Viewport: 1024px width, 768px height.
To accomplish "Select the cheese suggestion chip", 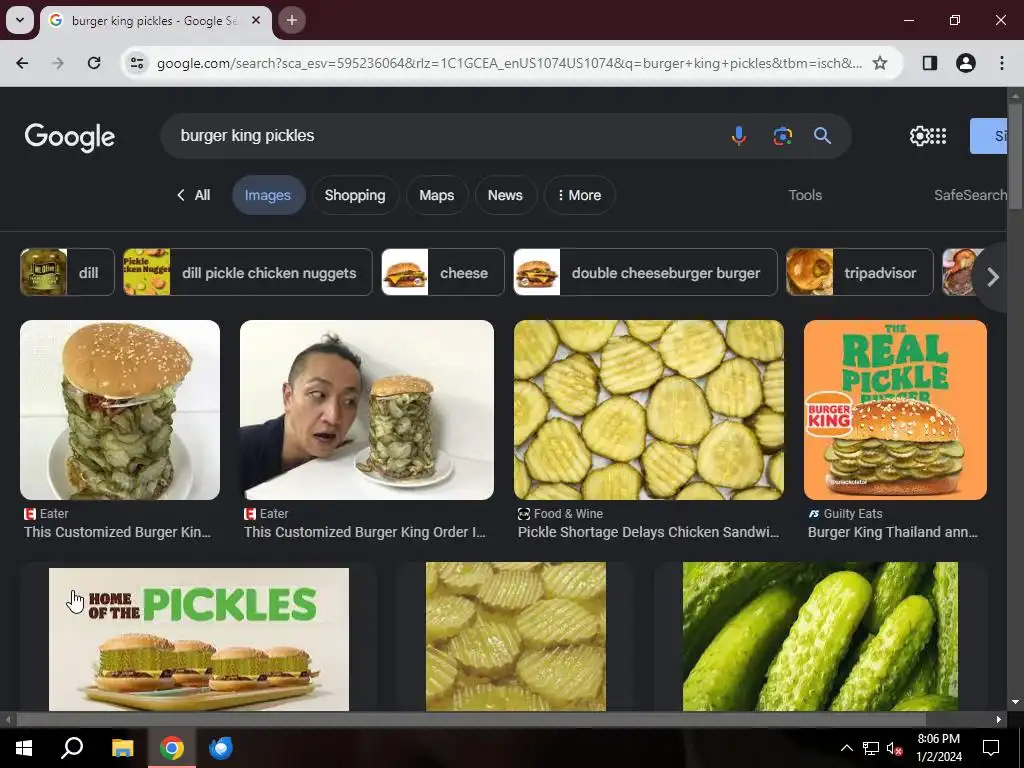I will (443, 272).
